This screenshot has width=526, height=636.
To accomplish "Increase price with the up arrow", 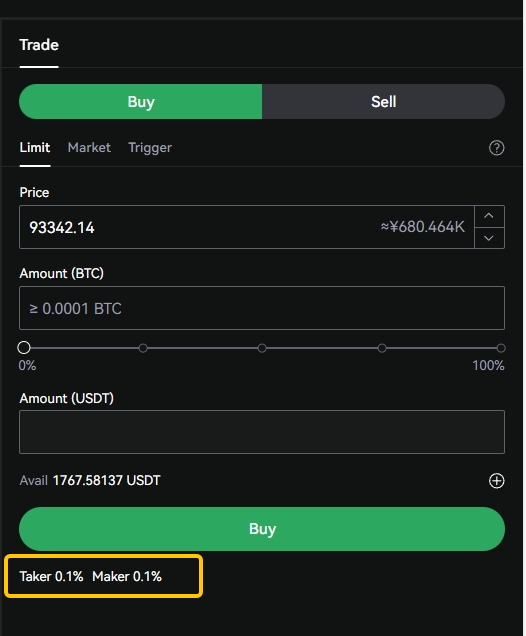I will pos(489,216).
